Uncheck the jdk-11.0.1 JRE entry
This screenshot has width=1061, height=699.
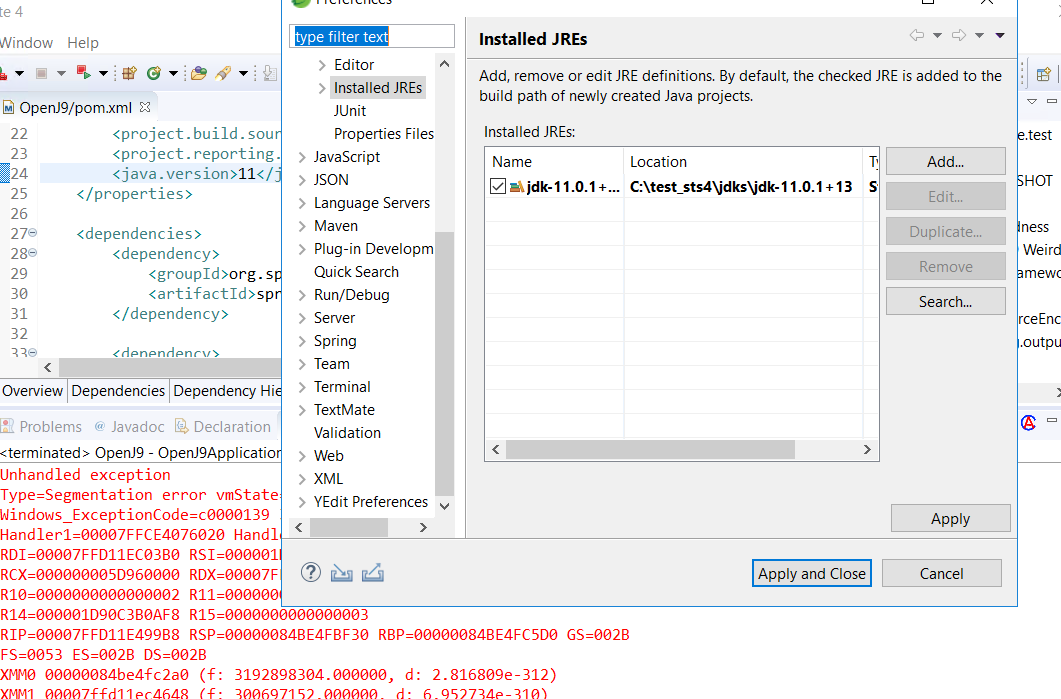click(497, 186)
